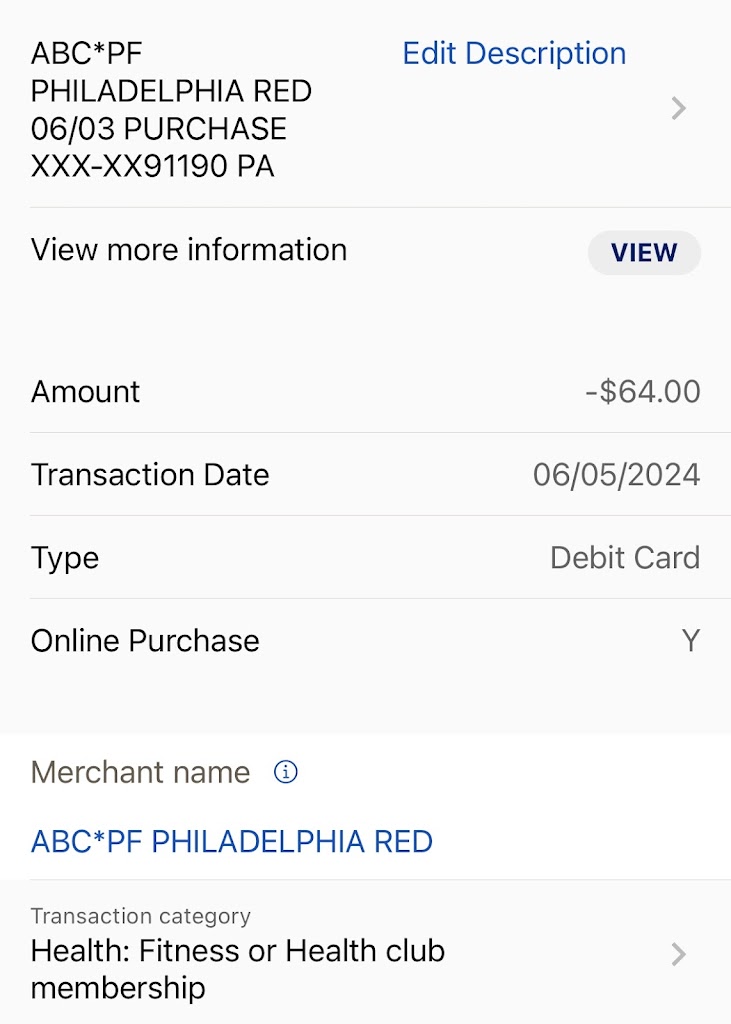
Task: Click the Edit Description link
Action: tap(514, 53)
